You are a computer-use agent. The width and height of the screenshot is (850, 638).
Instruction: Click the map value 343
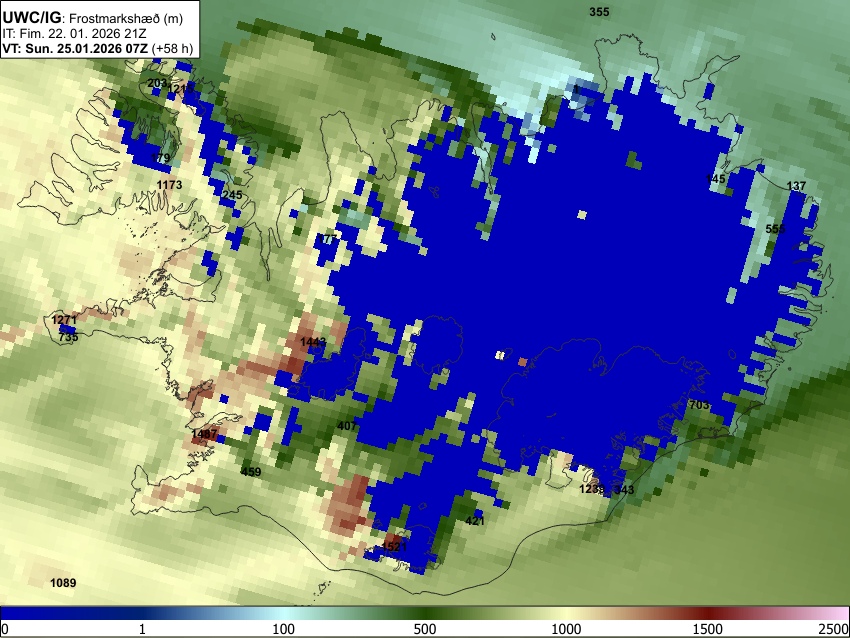click(x=624, y=490)
